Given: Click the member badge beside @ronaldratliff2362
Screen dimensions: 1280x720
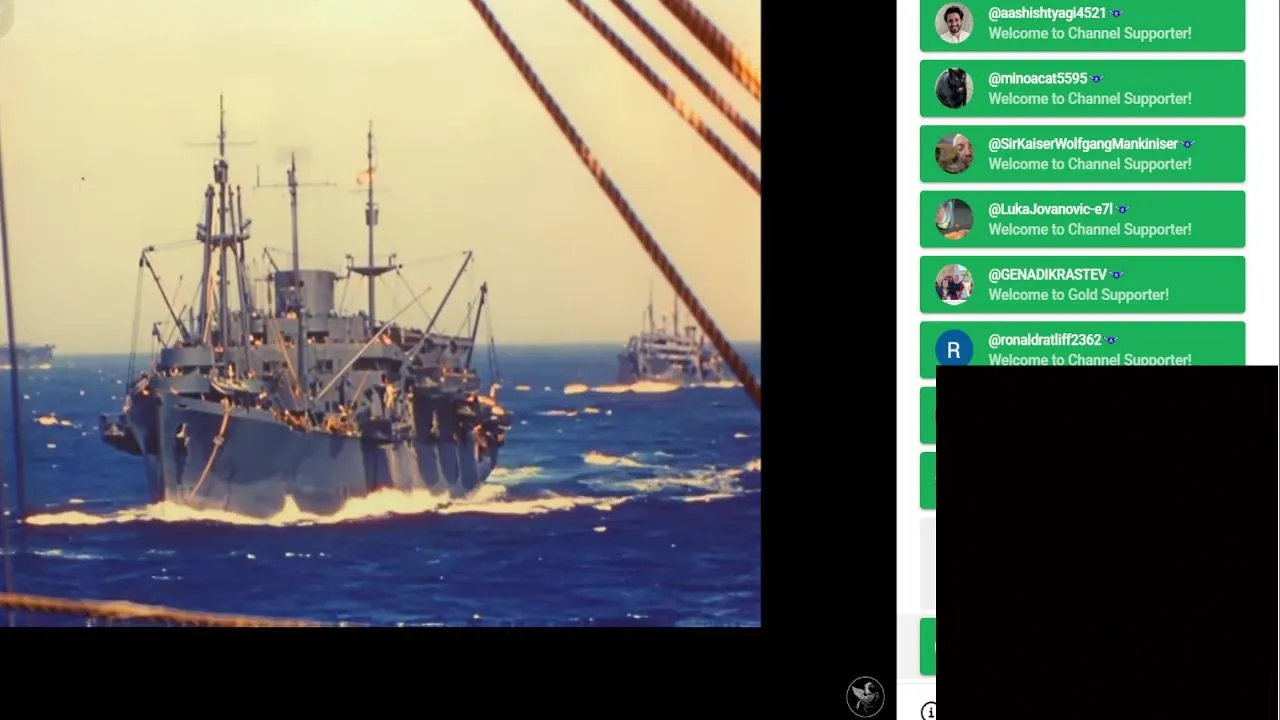Looking at the screenshot, I should coord(1111,340).
